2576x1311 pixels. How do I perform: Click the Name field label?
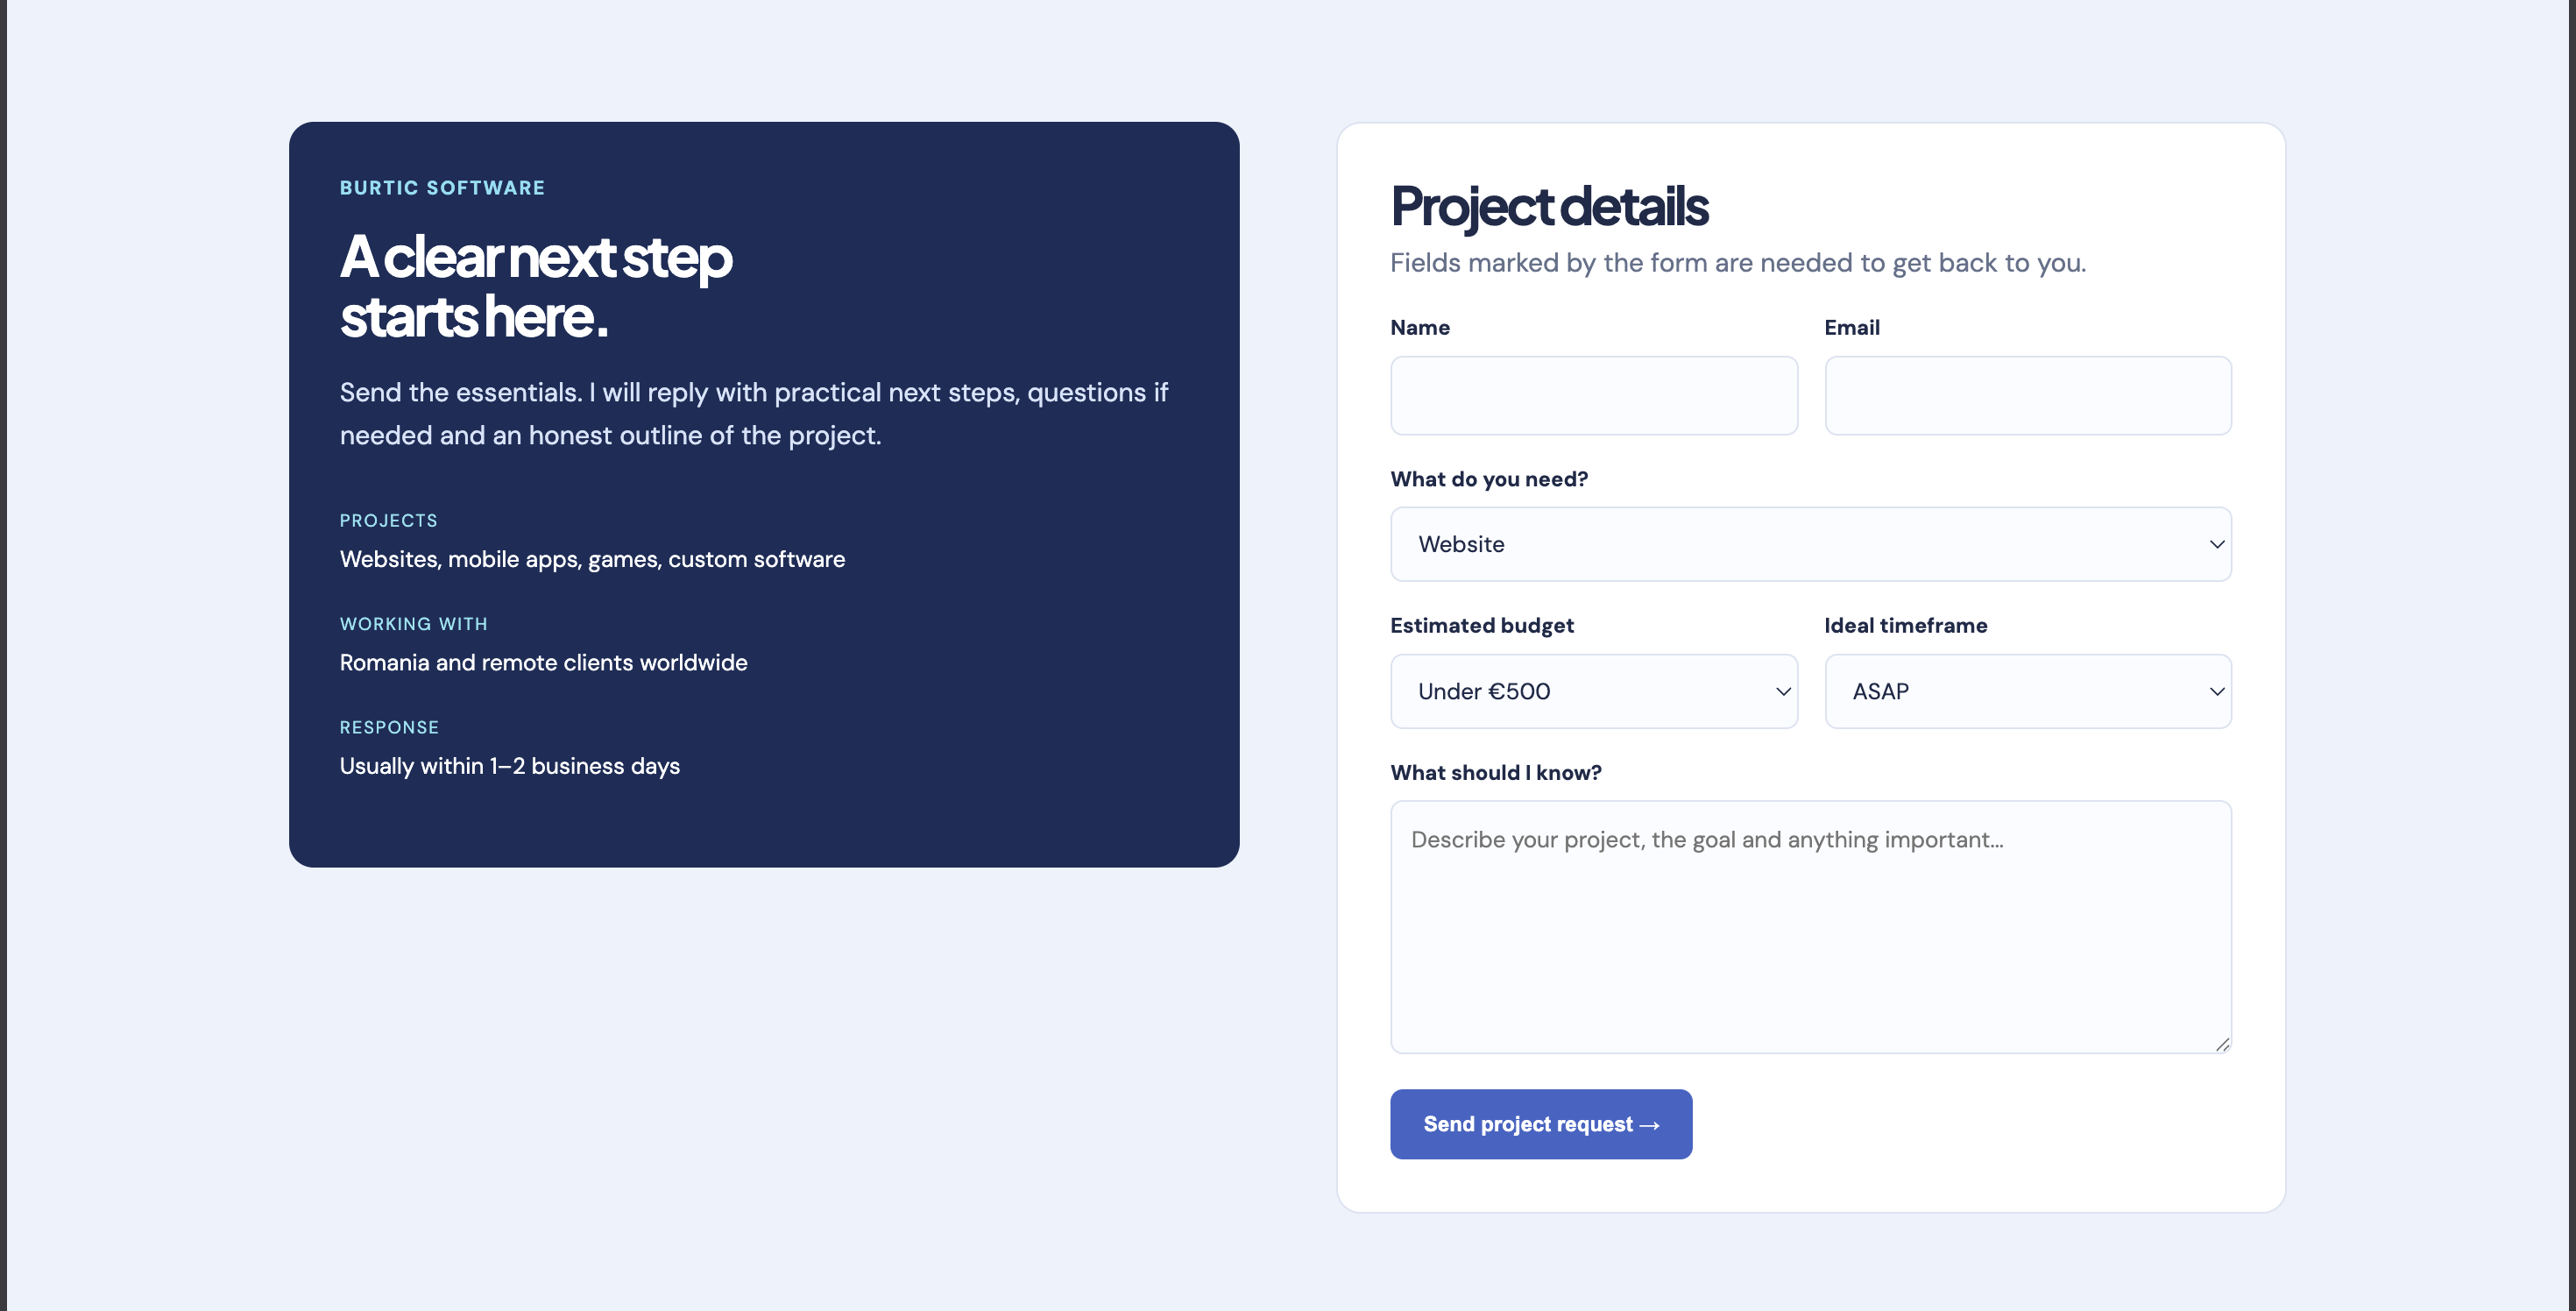(x=1419, y=327)
